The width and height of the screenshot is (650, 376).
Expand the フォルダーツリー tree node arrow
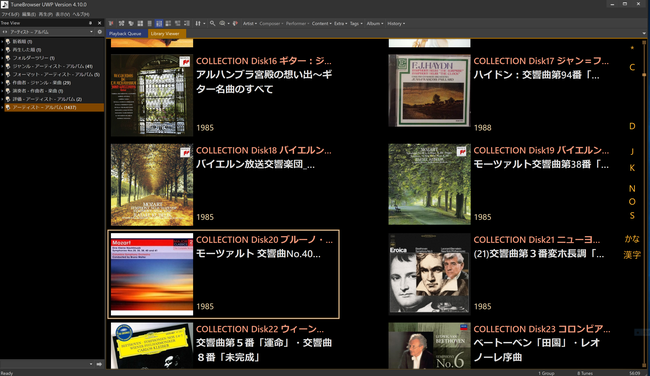tap(2, 58)
